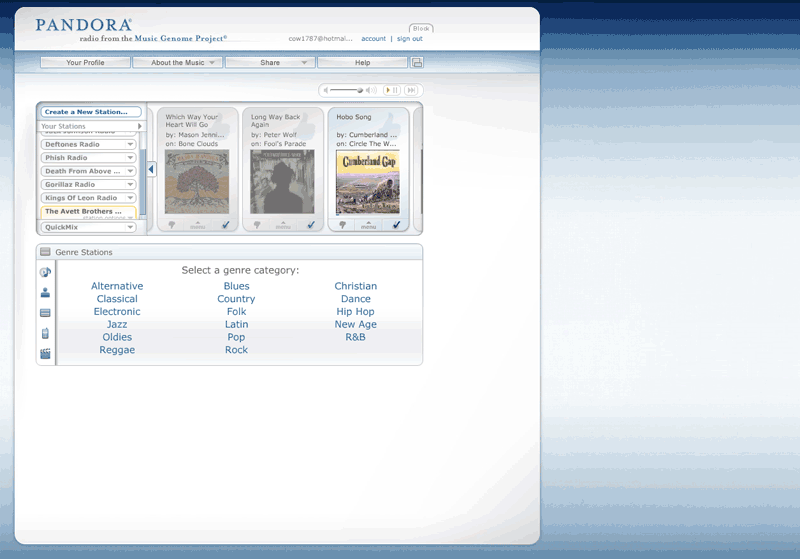The image size is (800, 559).
Task: Thumbs up checkmark on Which Way Your Heart
Action: pyautogui.click(x=226, y=224)
